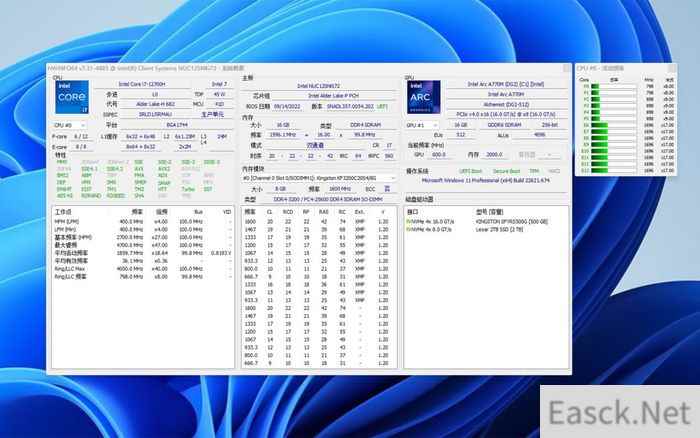
Task: Click the green UEFI label beside BIOS version
Action: click(x=383, y=107)
